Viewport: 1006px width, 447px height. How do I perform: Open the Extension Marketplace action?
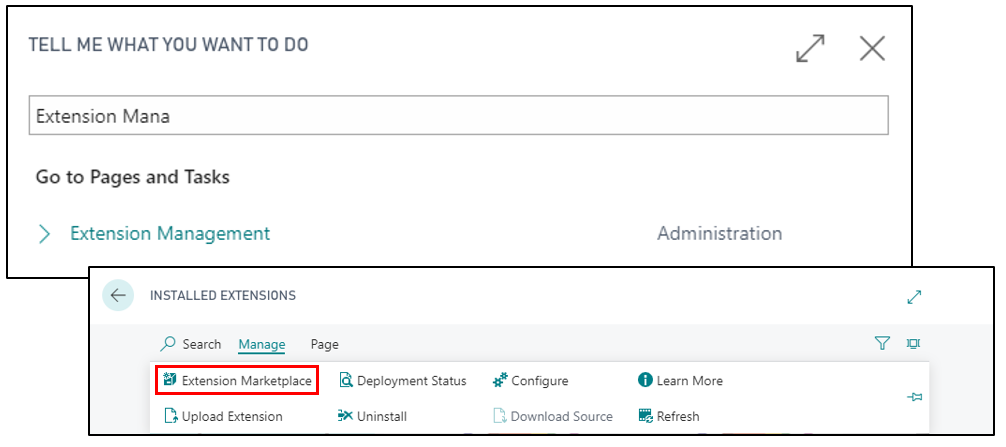[237, 381]
